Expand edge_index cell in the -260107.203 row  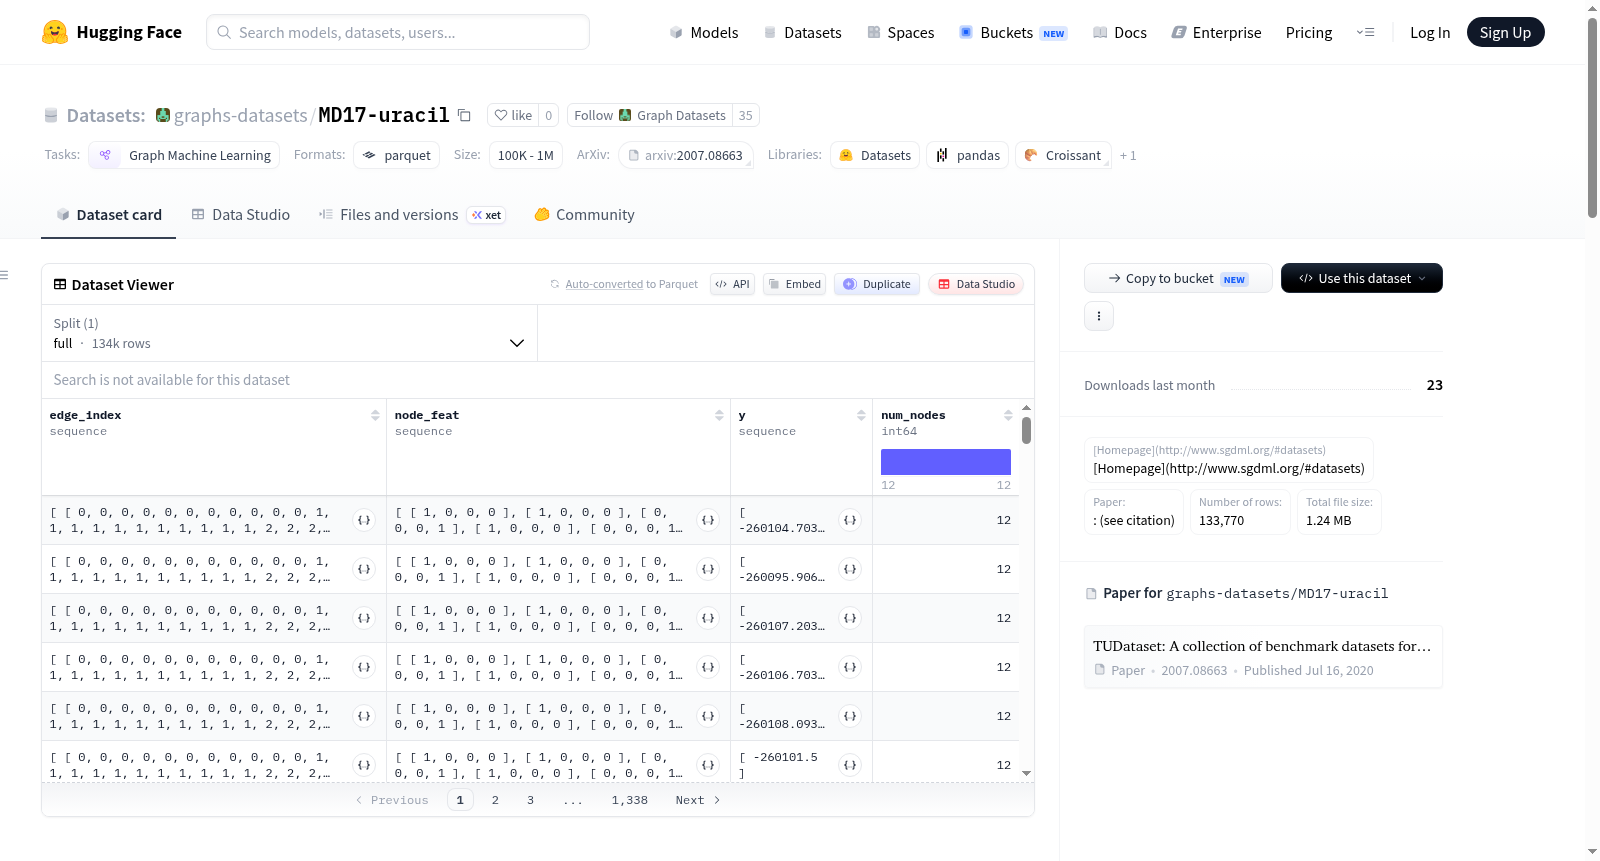click(x=364, y=618)
